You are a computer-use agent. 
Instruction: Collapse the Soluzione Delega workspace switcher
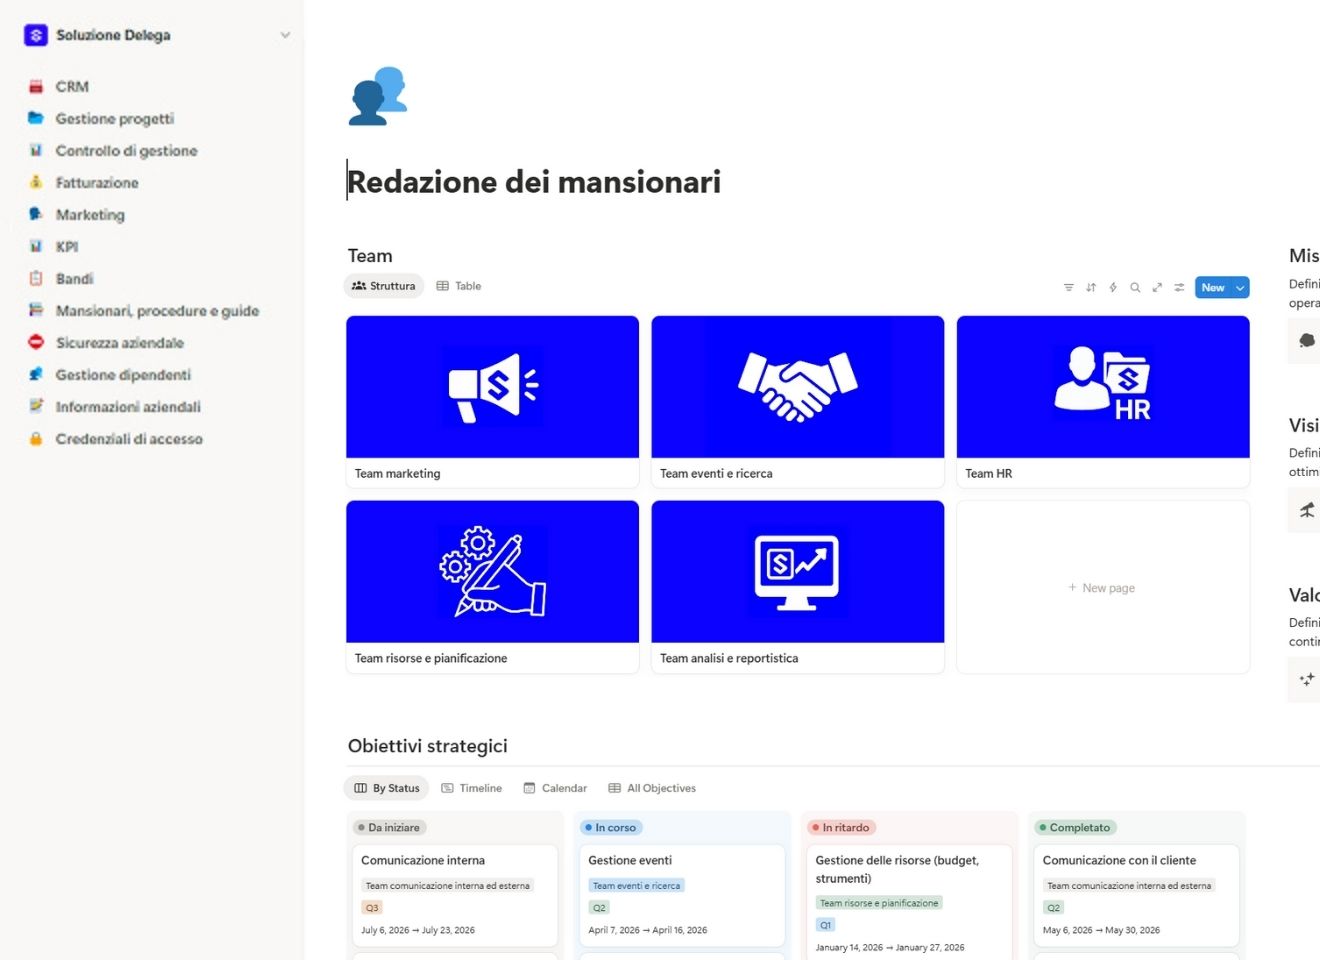coord(285,34)
